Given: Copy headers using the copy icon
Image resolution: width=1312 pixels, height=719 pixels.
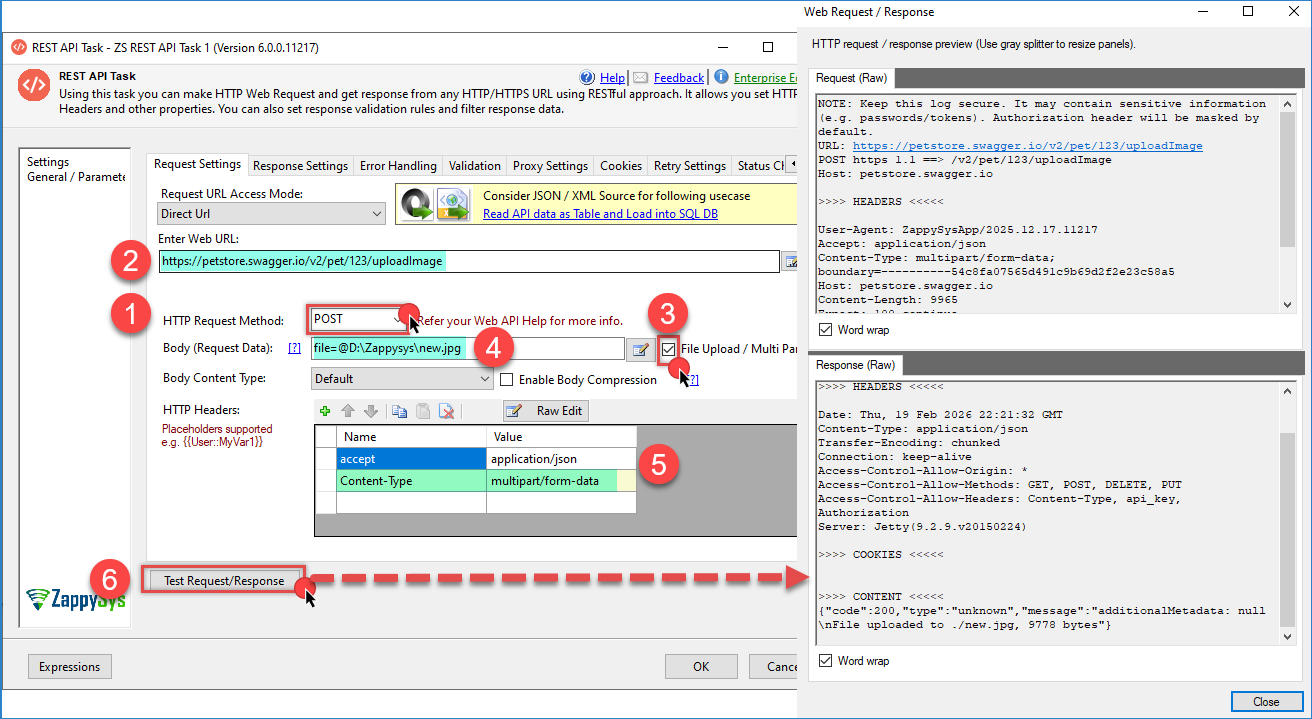Looking at the screenshot, I should (400, 411).
